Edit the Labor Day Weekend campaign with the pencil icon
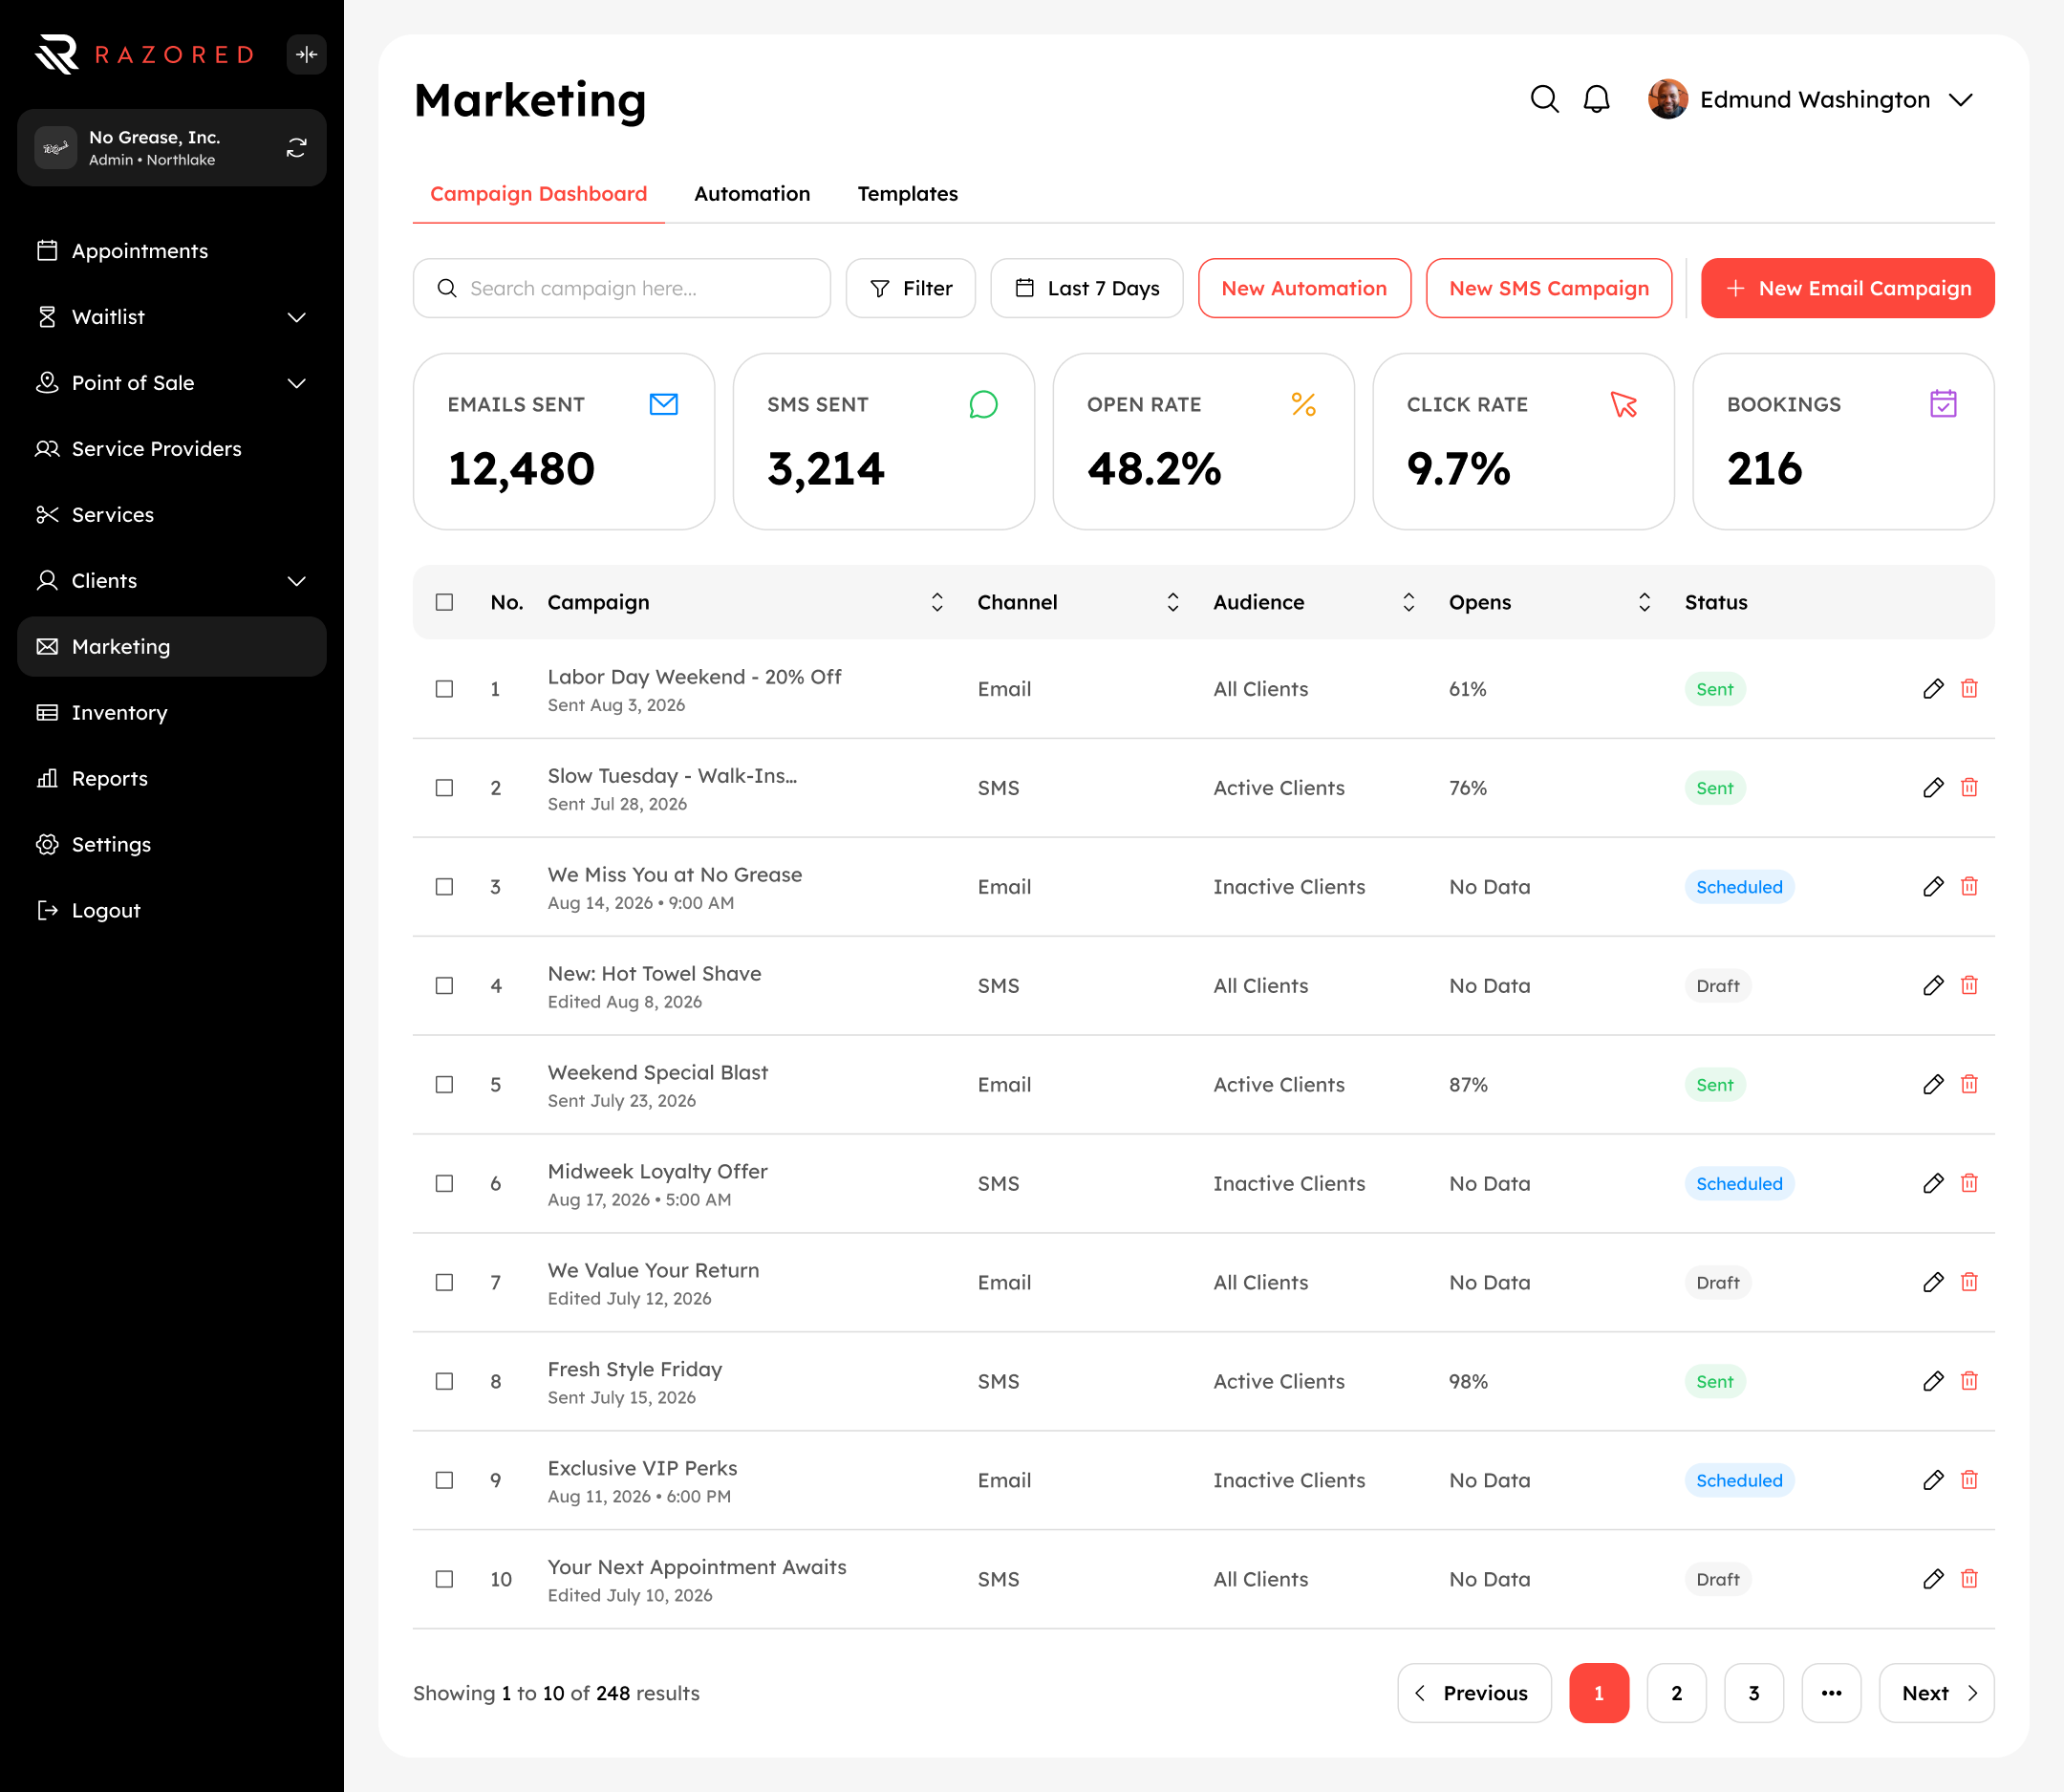This screenshot has height=1792, width=2064. coord(1933,688)
